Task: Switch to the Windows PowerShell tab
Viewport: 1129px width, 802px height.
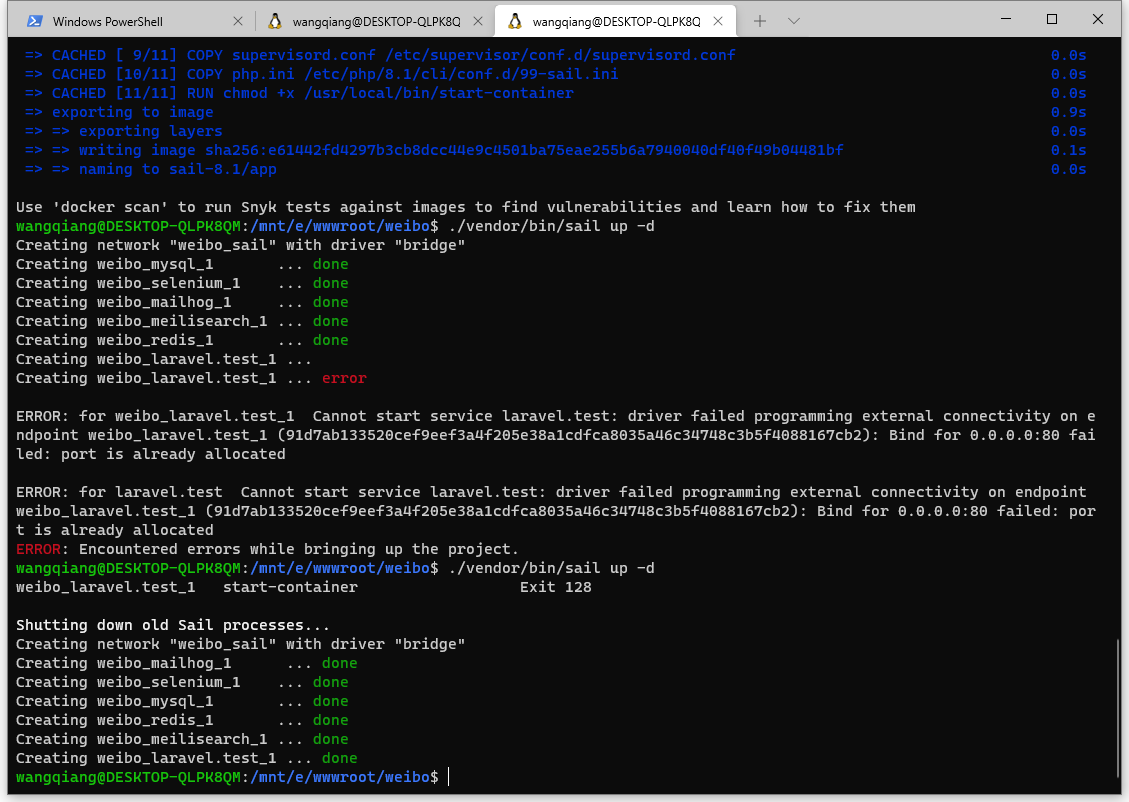Action: point(108,21)
